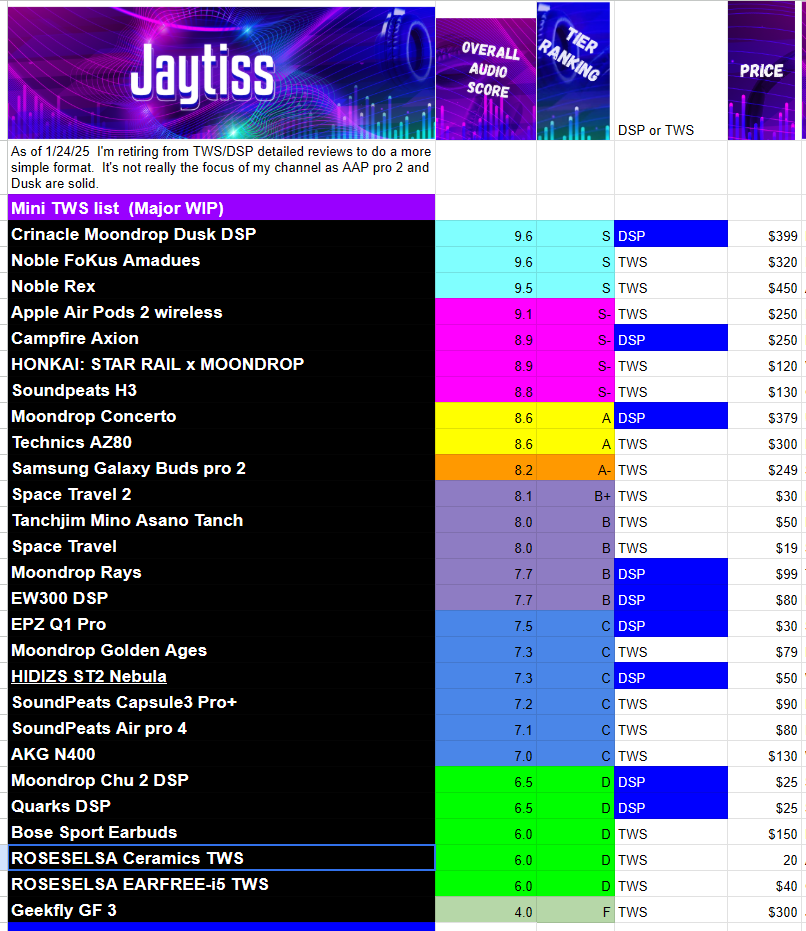Open the HIDIZS ST2 Nebula link

point(89,676)
